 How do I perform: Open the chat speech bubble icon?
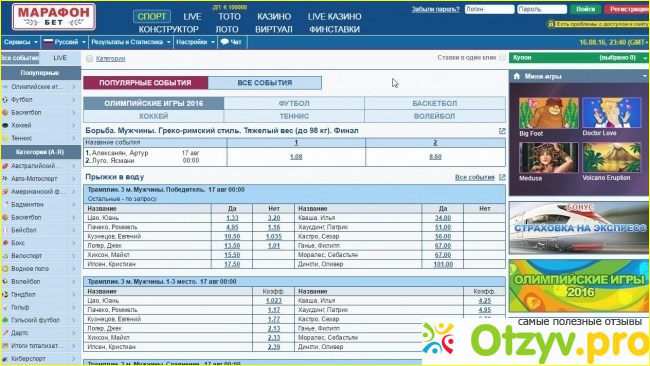[224, 42]
